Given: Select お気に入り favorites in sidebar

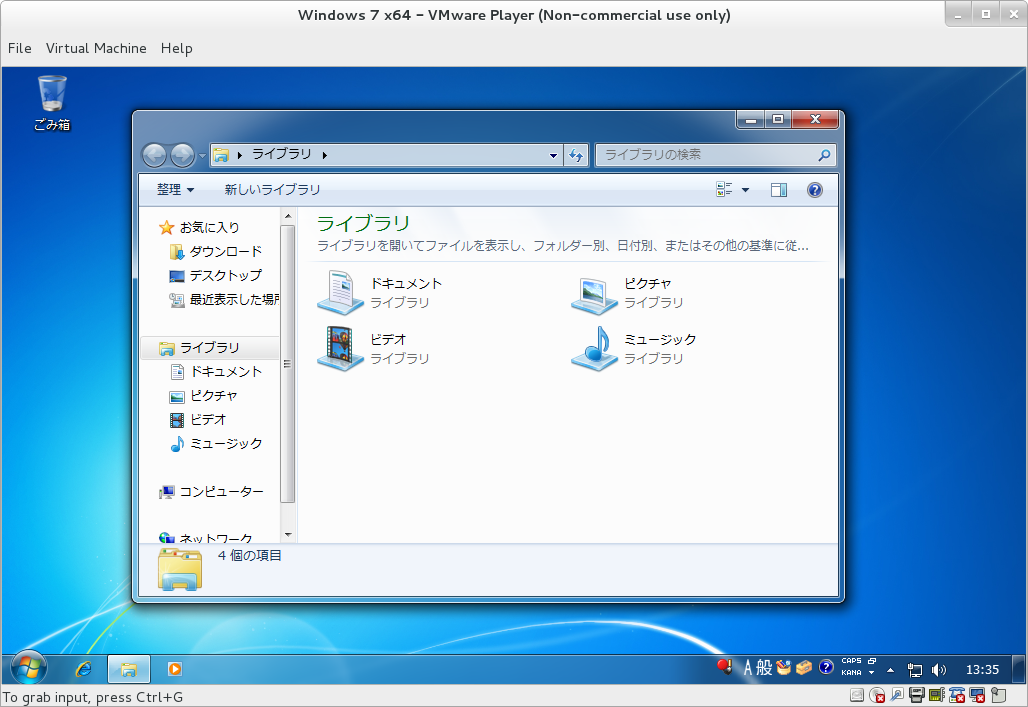Looking at the screenshot, I should [x=199, y=228].
